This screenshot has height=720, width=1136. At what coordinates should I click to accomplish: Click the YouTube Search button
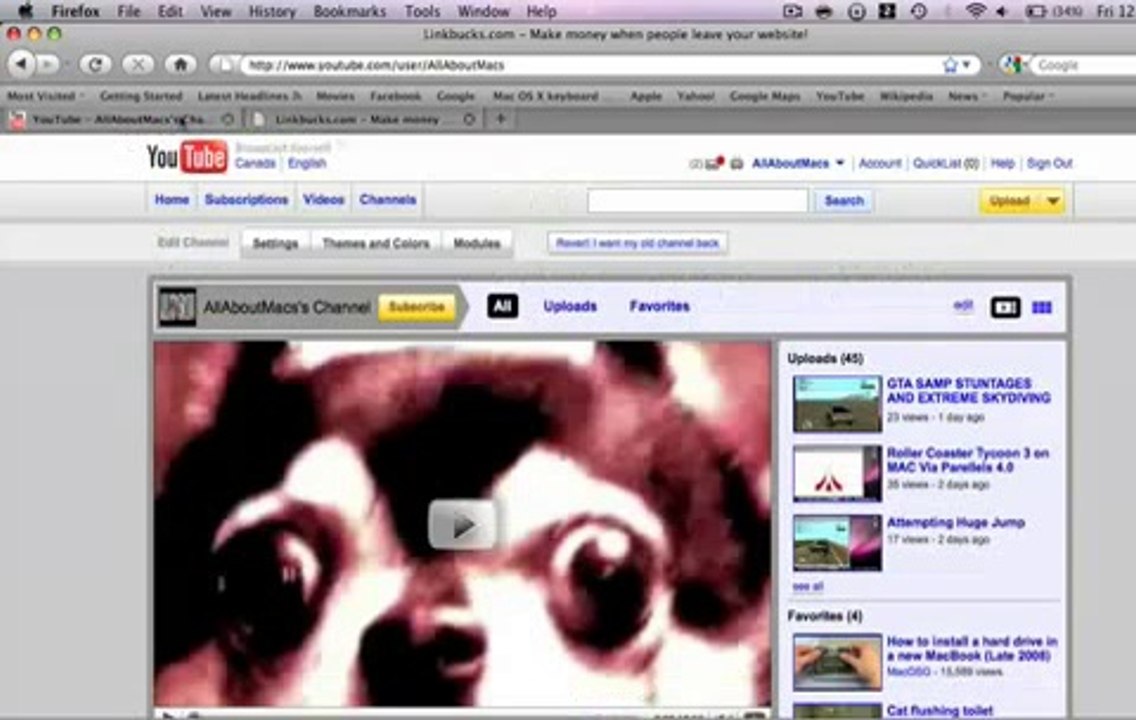(x=844, y=201)
